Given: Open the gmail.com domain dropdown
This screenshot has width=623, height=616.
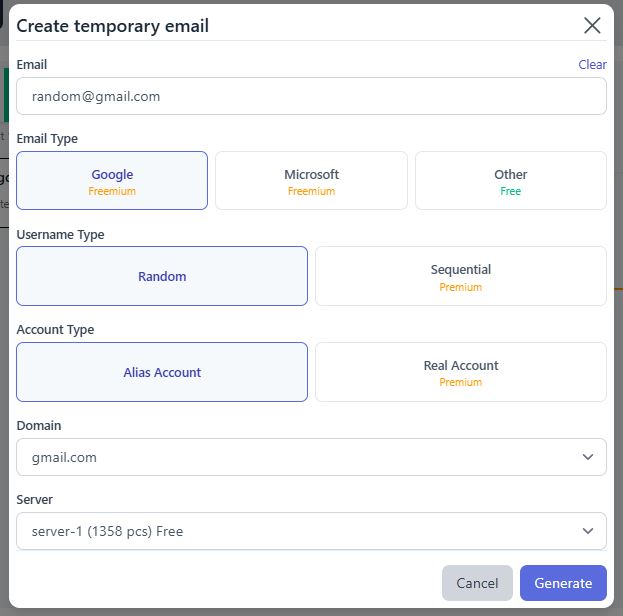Looking at the screenshot, I should pos(312,457).
